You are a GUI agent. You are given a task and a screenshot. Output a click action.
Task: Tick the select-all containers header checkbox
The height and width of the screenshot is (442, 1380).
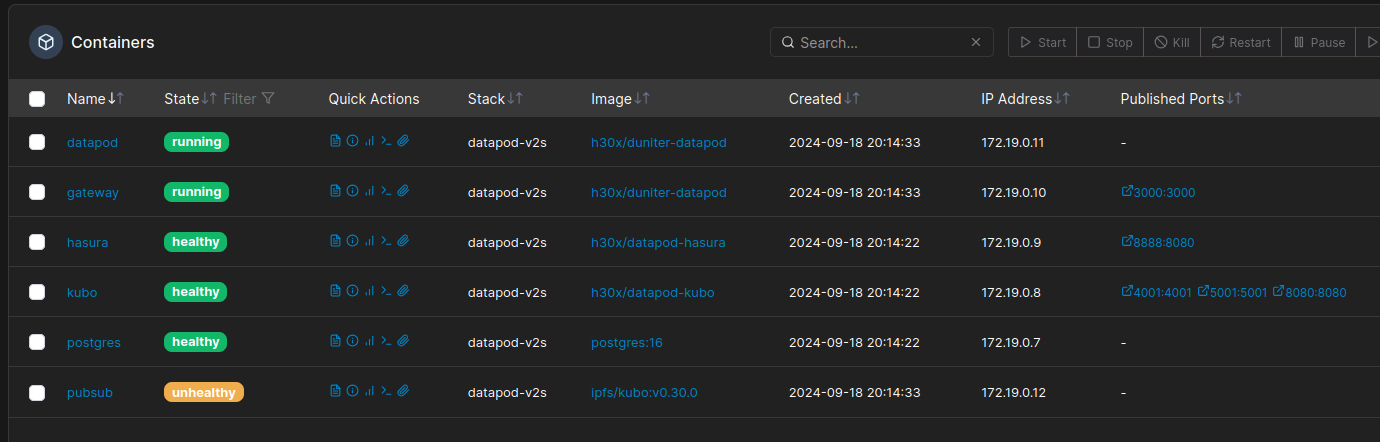pos(37,99)
